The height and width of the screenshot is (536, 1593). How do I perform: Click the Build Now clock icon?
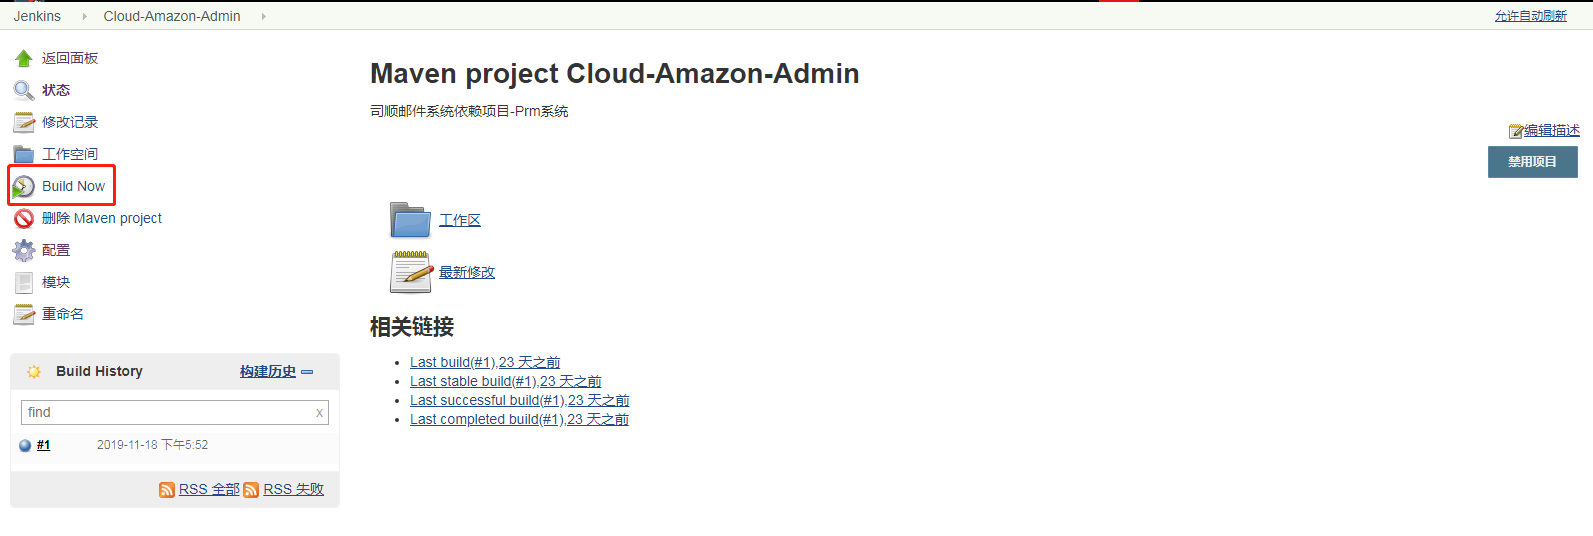coord(24,186)
